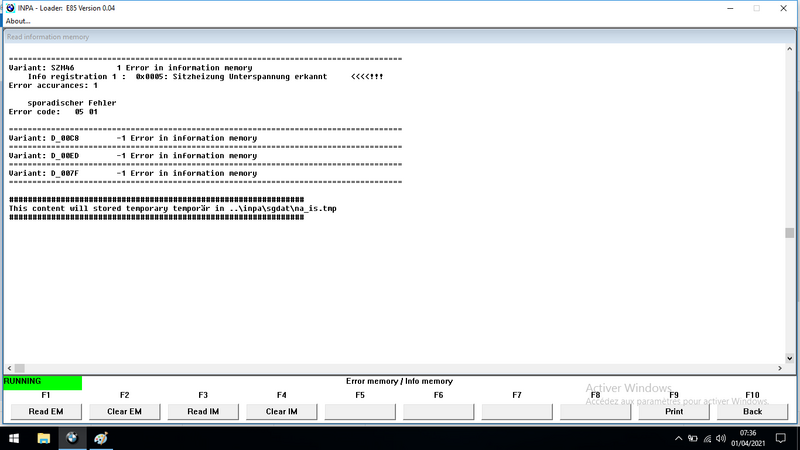Click 'Sitzheizung Unterspannung erkannt' info line
This screenshot has width=800, height=450.
pyautogui.click(x=205, y=77)
